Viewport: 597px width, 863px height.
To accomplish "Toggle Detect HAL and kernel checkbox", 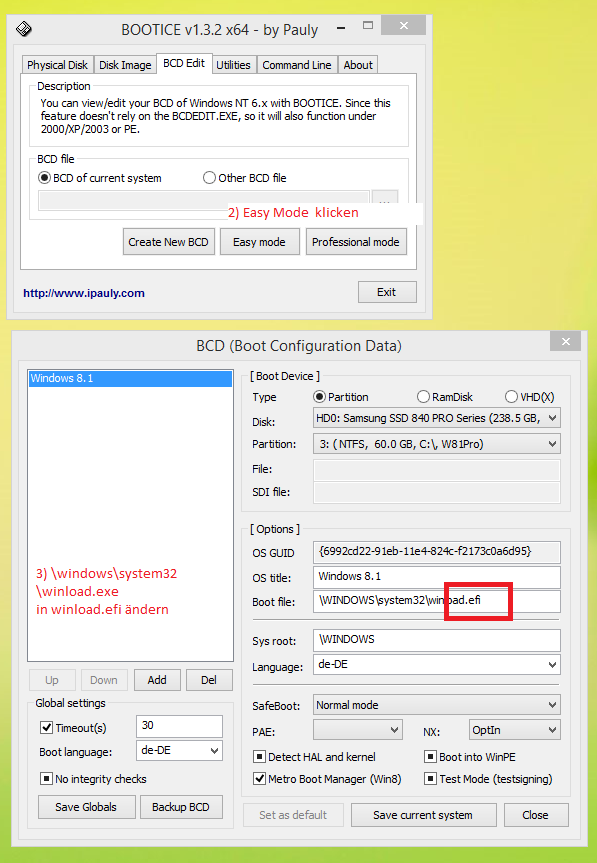I will (x=314, y=757).
